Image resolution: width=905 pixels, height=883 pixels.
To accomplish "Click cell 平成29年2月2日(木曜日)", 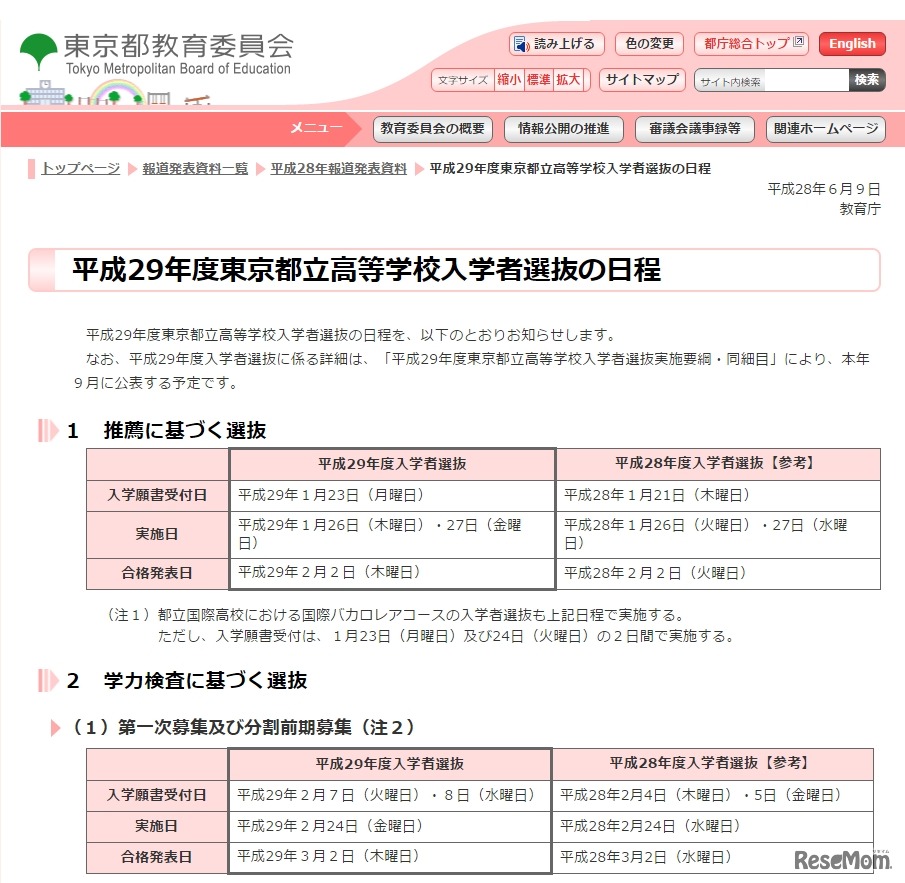I will pos(392,573).
